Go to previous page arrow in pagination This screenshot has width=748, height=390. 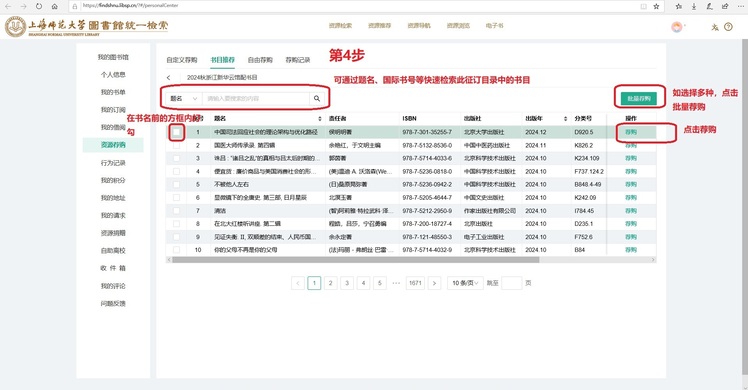[298, 283]
